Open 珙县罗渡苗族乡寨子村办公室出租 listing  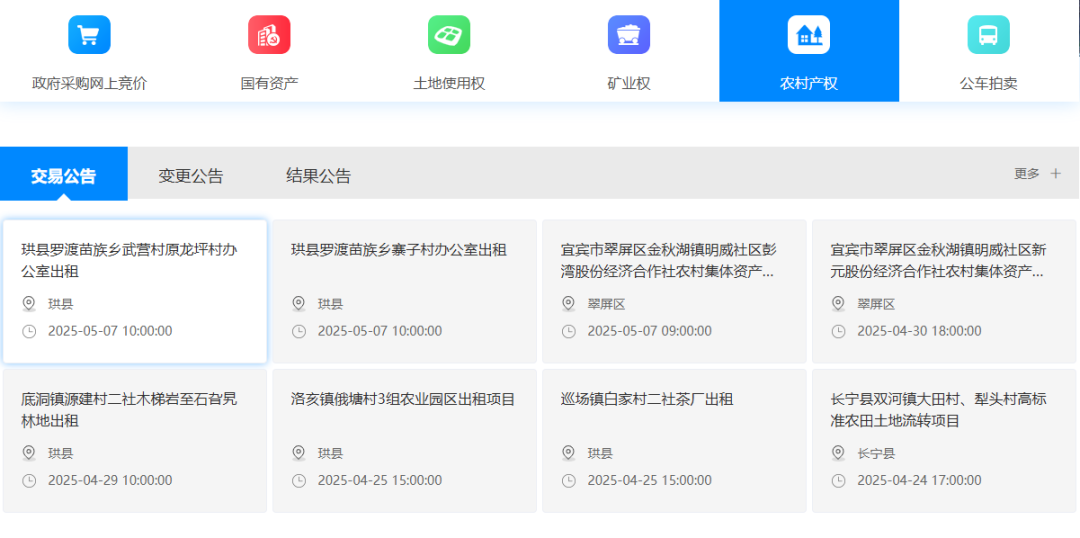point(398,250)
